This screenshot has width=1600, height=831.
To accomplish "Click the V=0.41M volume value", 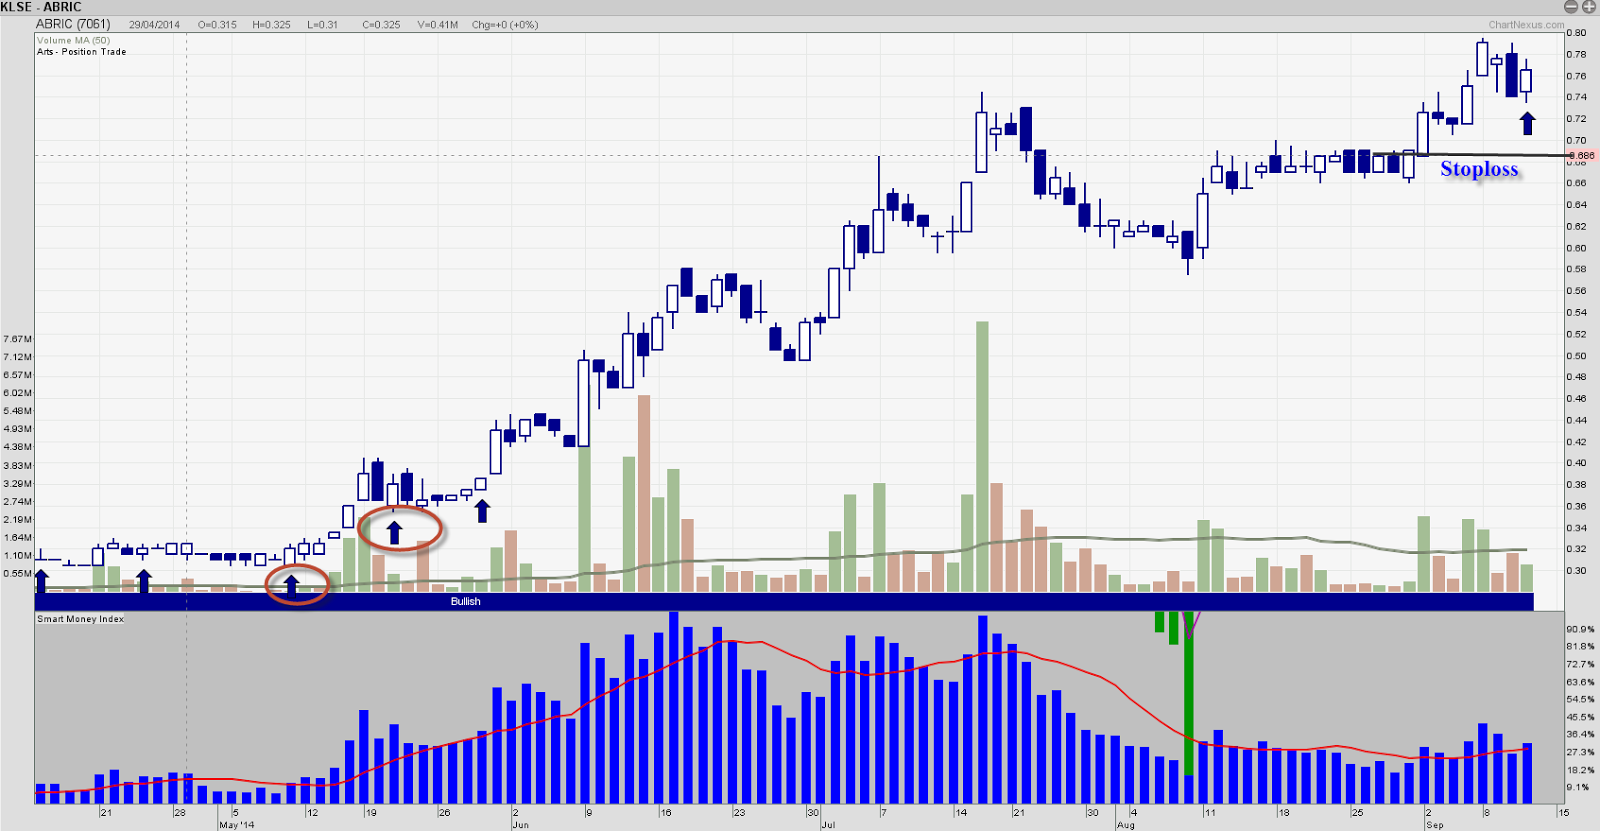I will (437, 25).
